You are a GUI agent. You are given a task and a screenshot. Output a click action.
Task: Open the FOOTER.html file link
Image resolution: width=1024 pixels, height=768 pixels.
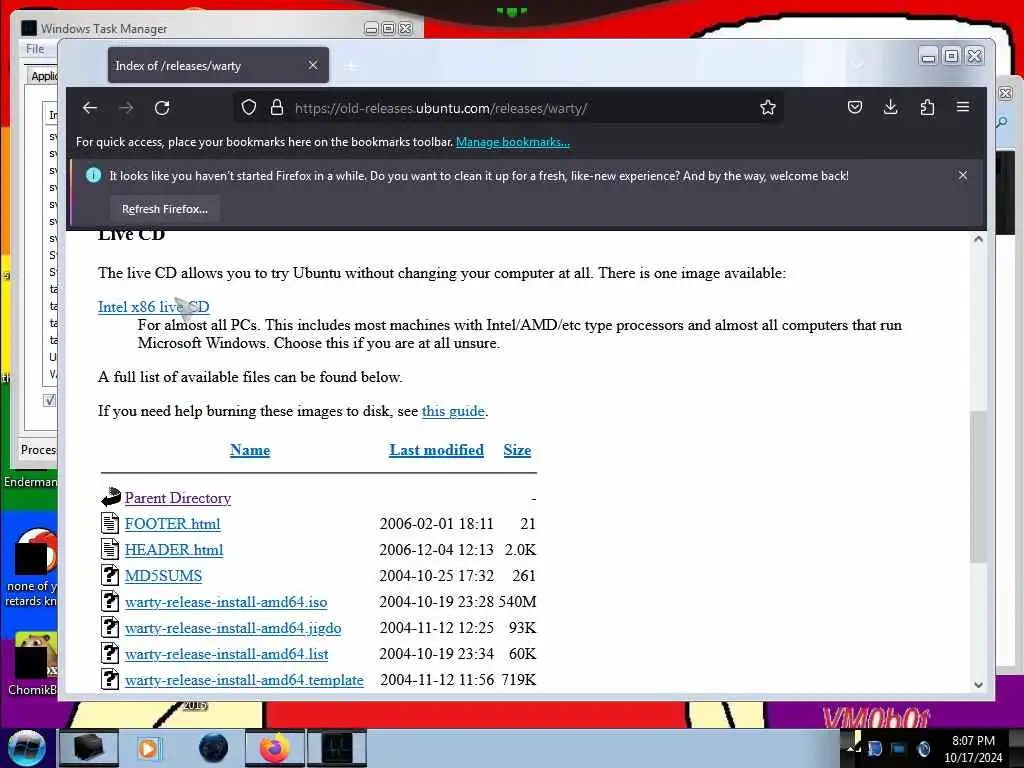[172, 524]
